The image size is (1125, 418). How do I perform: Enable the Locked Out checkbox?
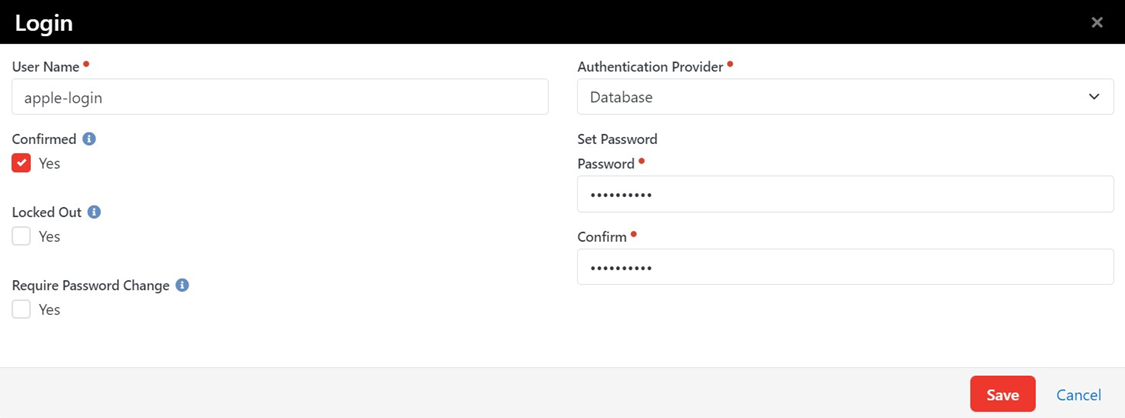tap(21, 237)
